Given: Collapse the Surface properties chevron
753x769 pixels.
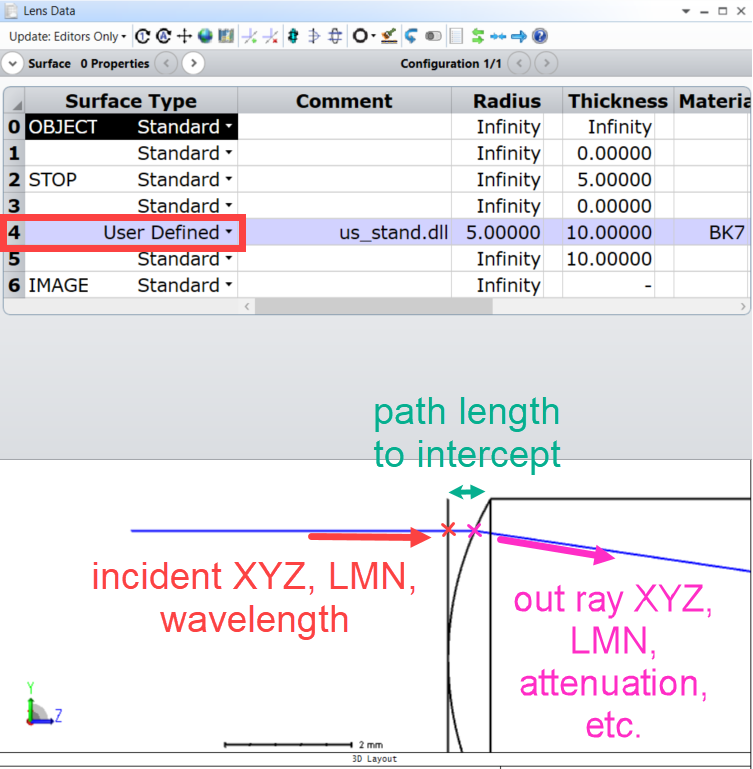Looking at the screenshot, I should [13, 64].
